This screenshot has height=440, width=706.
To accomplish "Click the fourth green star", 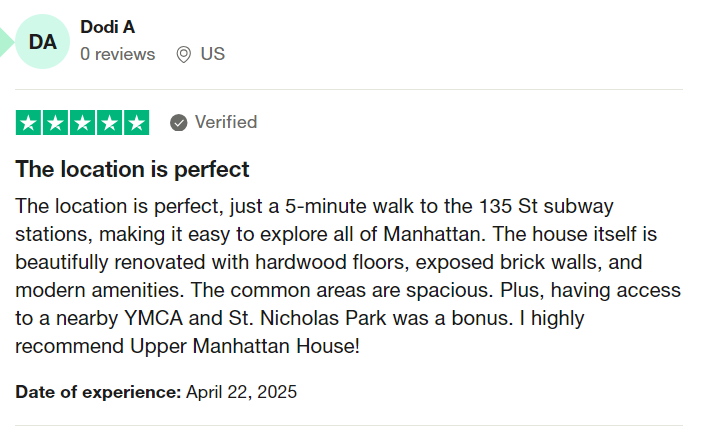I will 109,122.
